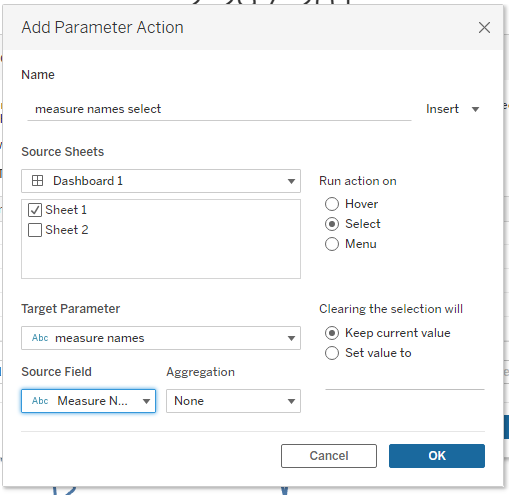Select the Set value to option
Screen dimensions: 509x495
coord(332,353)
